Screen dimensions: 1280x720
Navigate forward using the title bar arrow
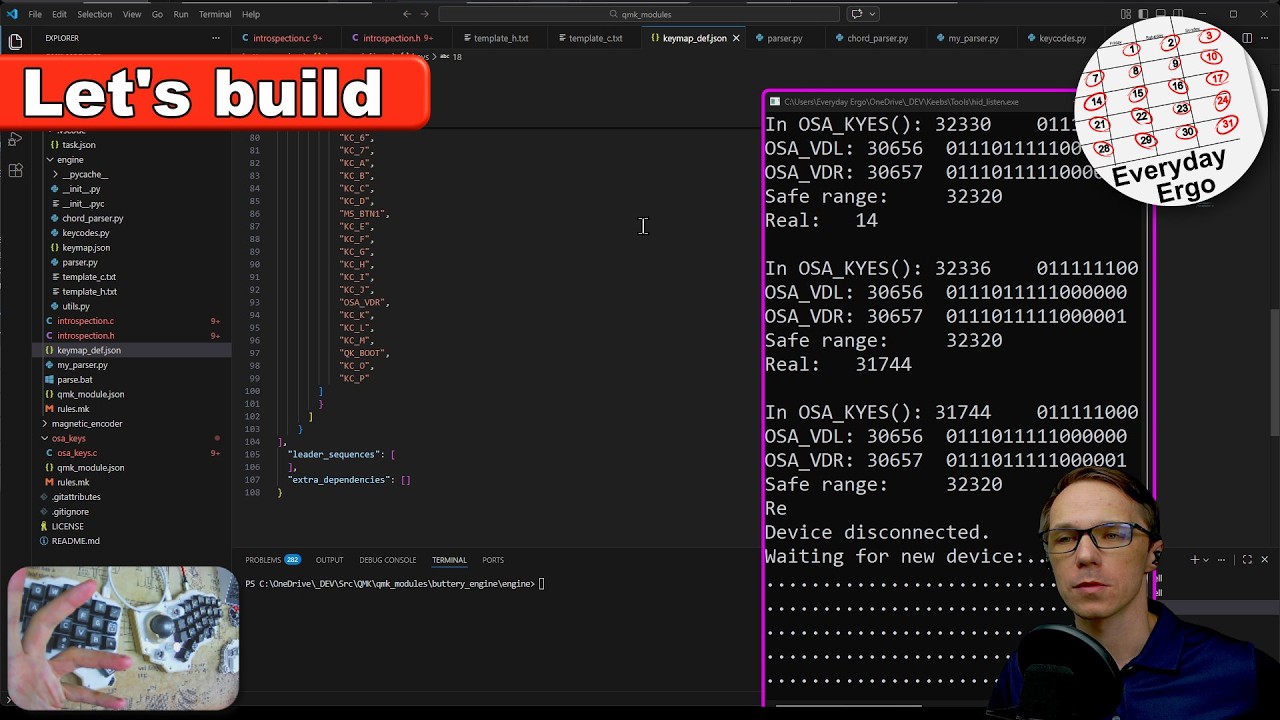(425, 14)
